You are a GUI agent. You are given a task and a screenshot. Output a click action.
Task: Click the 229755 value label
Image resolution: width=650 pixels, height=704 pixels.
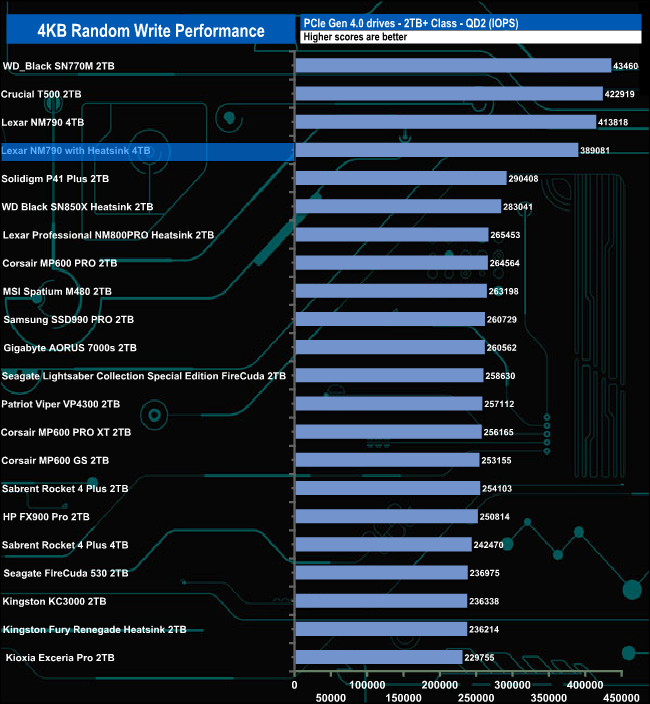tap(479, 658)
